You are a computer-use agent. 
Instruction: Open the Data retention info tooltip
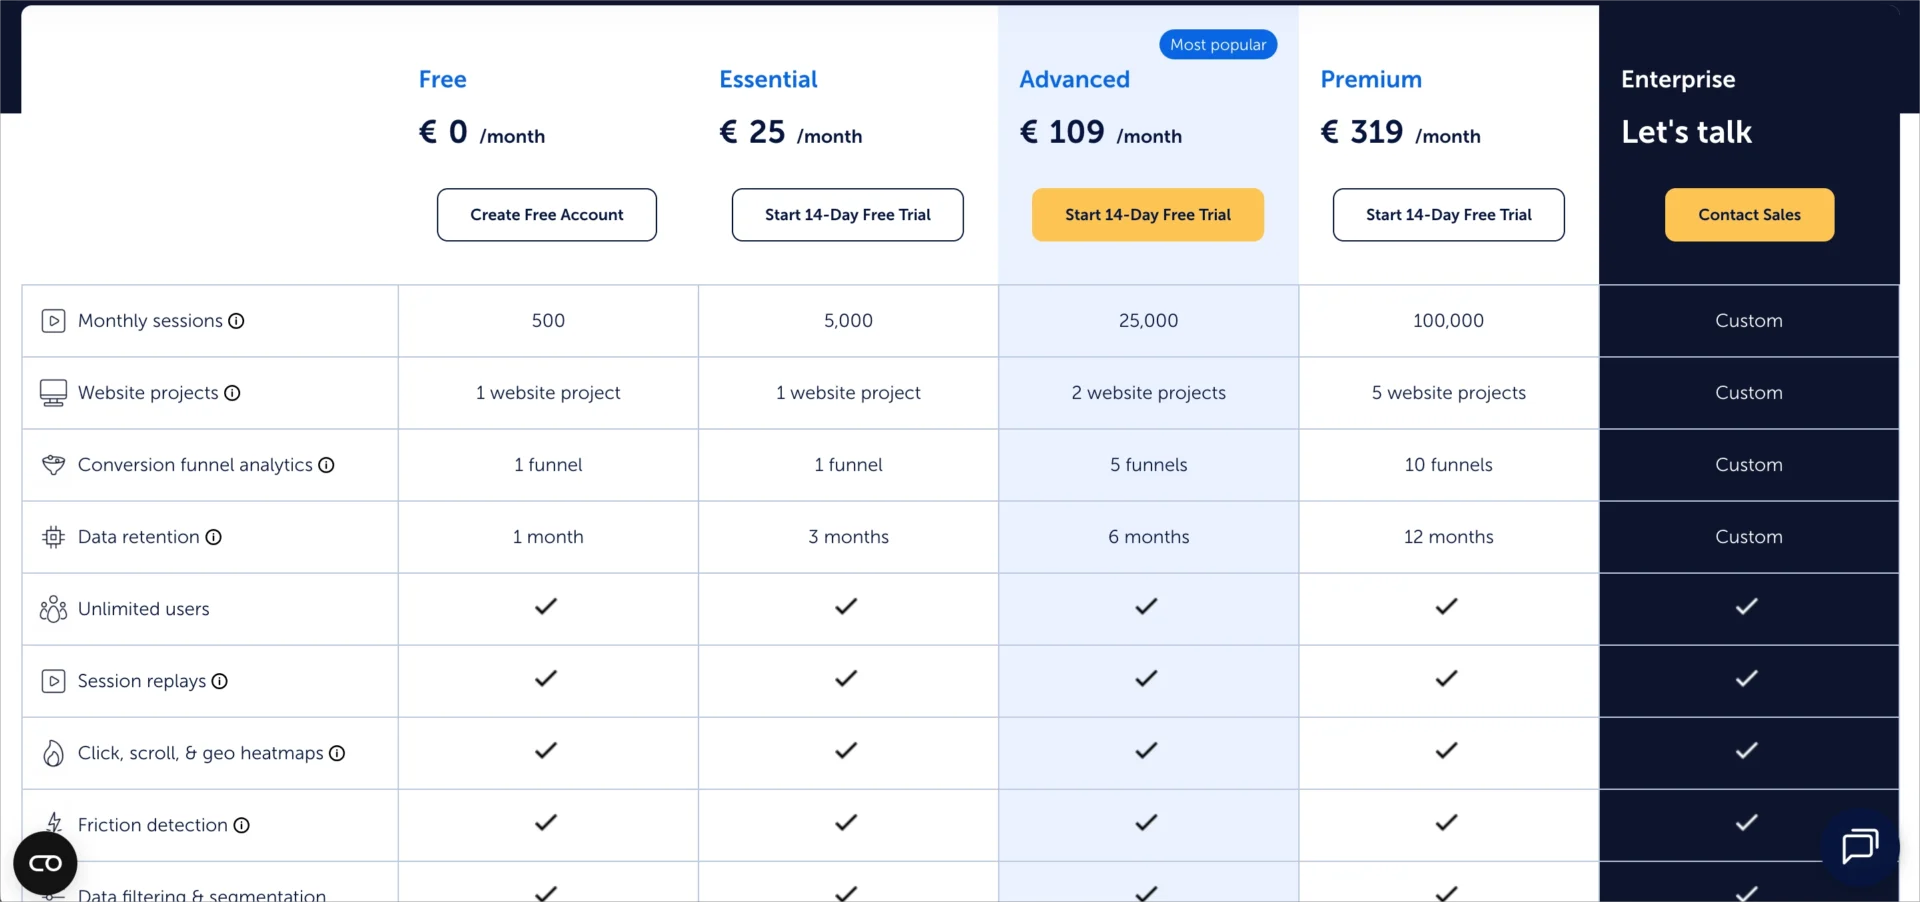[215, 537]
